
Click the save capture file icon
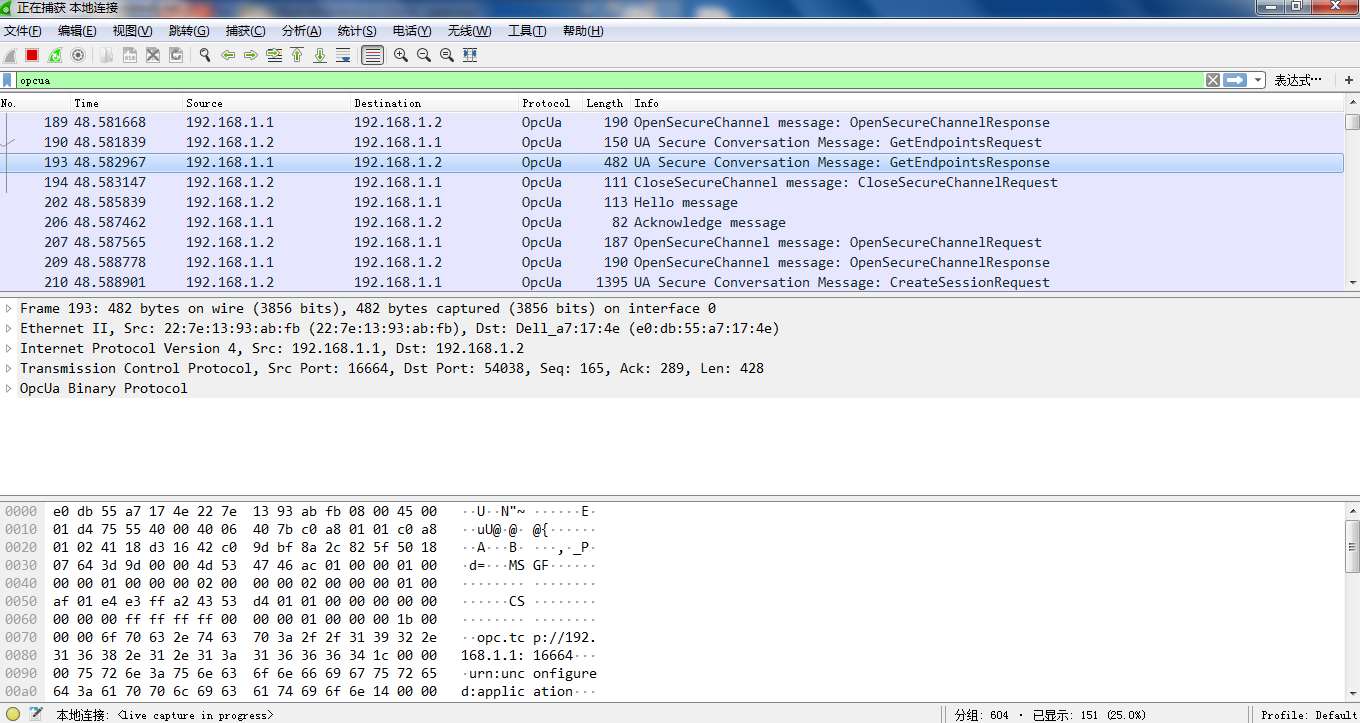pos(130,55)
